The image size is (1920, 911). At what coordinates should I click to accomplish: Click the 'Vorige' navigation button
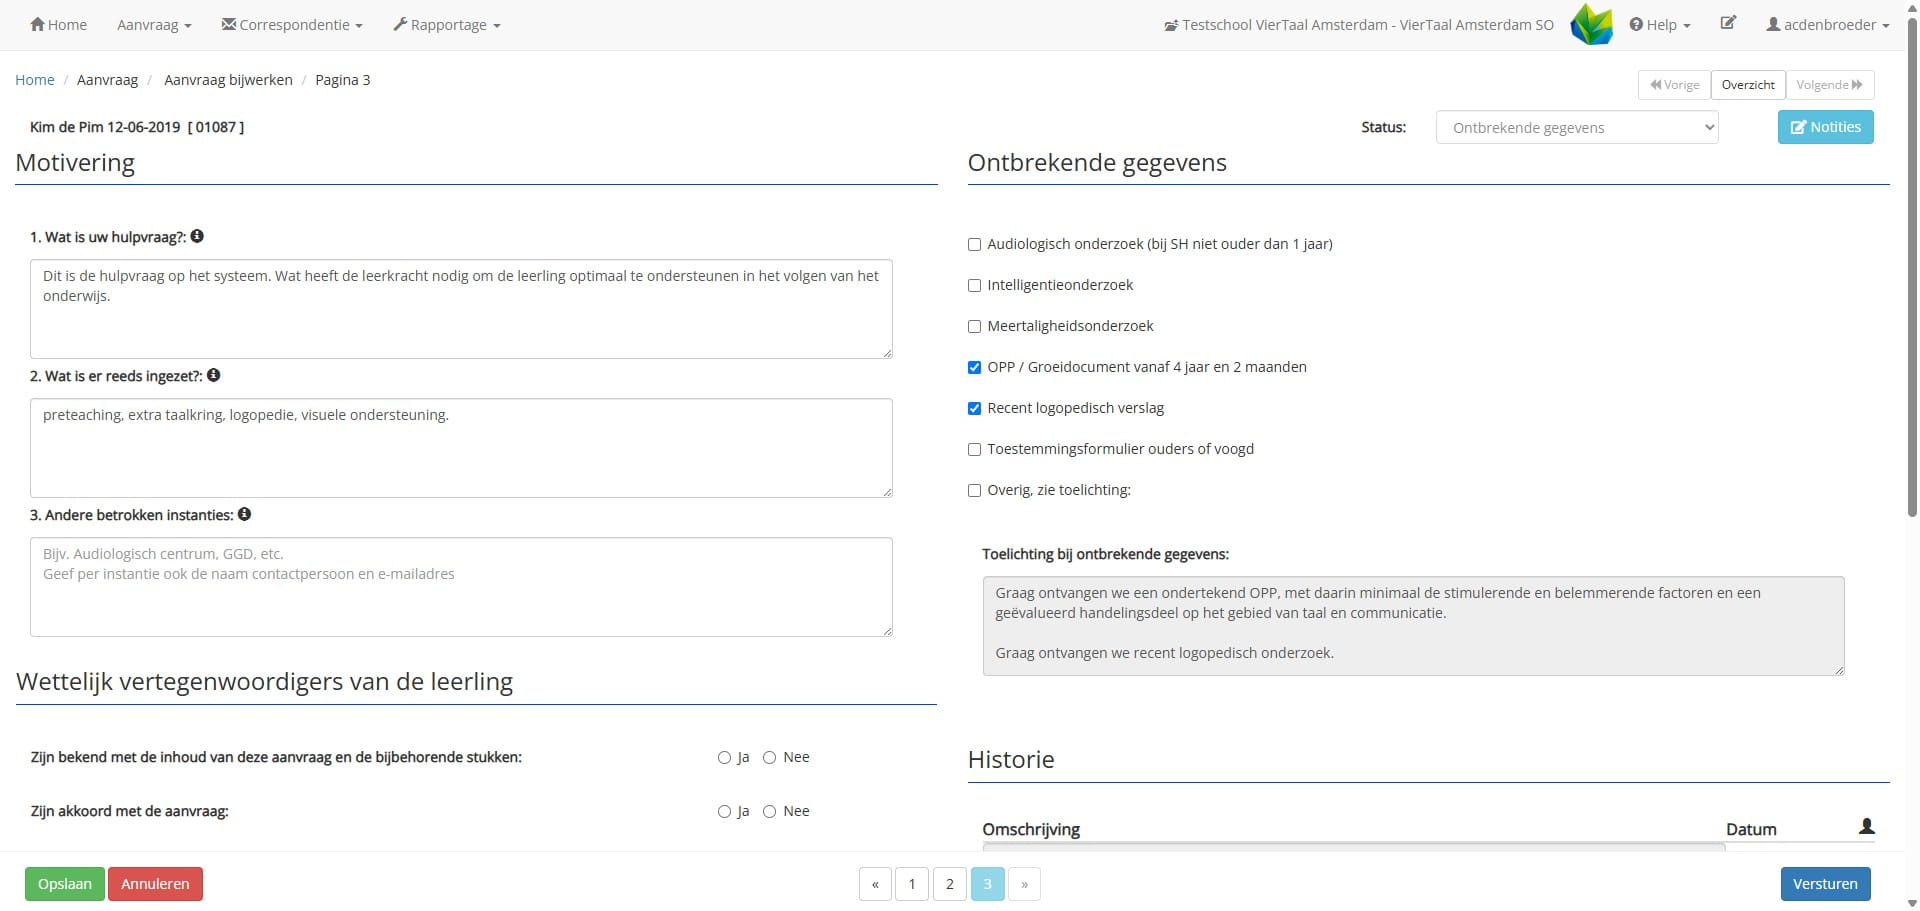tap(1675, 85)
